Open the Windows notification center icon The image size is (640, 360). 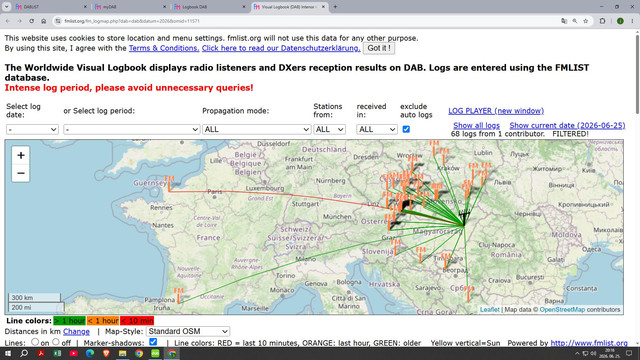point(629,353)
